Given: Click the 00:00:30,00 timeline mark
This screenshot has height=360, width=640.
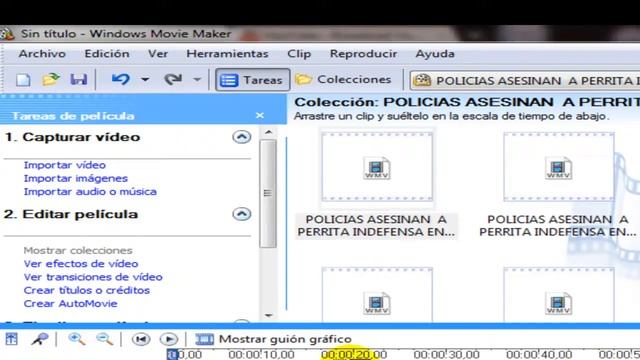Looking at the screenshot, I should (447, 355).
